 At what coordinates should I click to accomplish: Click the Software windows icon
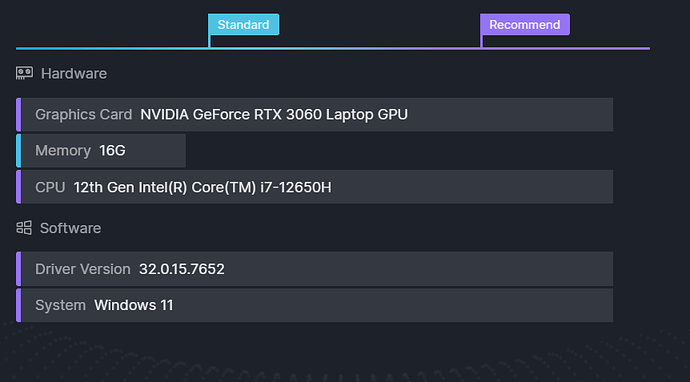24,228
